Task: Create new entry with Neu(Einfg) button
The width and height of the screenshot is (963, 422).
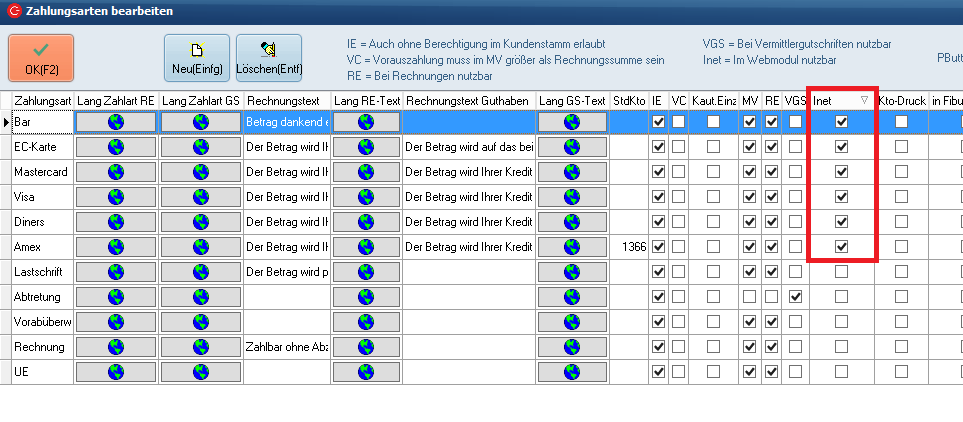Action: [196, 58]
